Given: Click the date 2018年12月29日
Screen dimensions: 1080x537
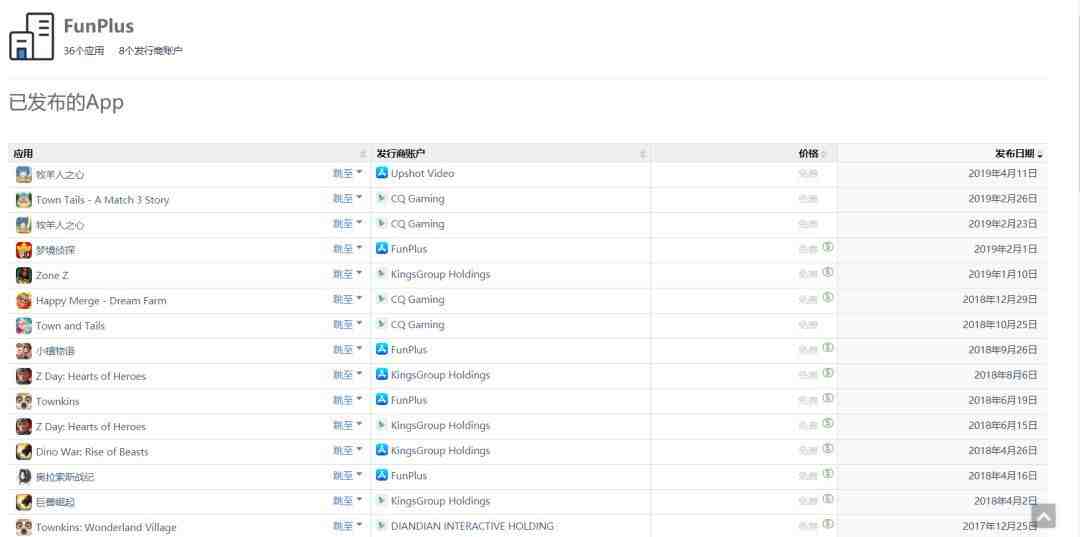Looking at the screenshot, I should (x=1000, y=299).
